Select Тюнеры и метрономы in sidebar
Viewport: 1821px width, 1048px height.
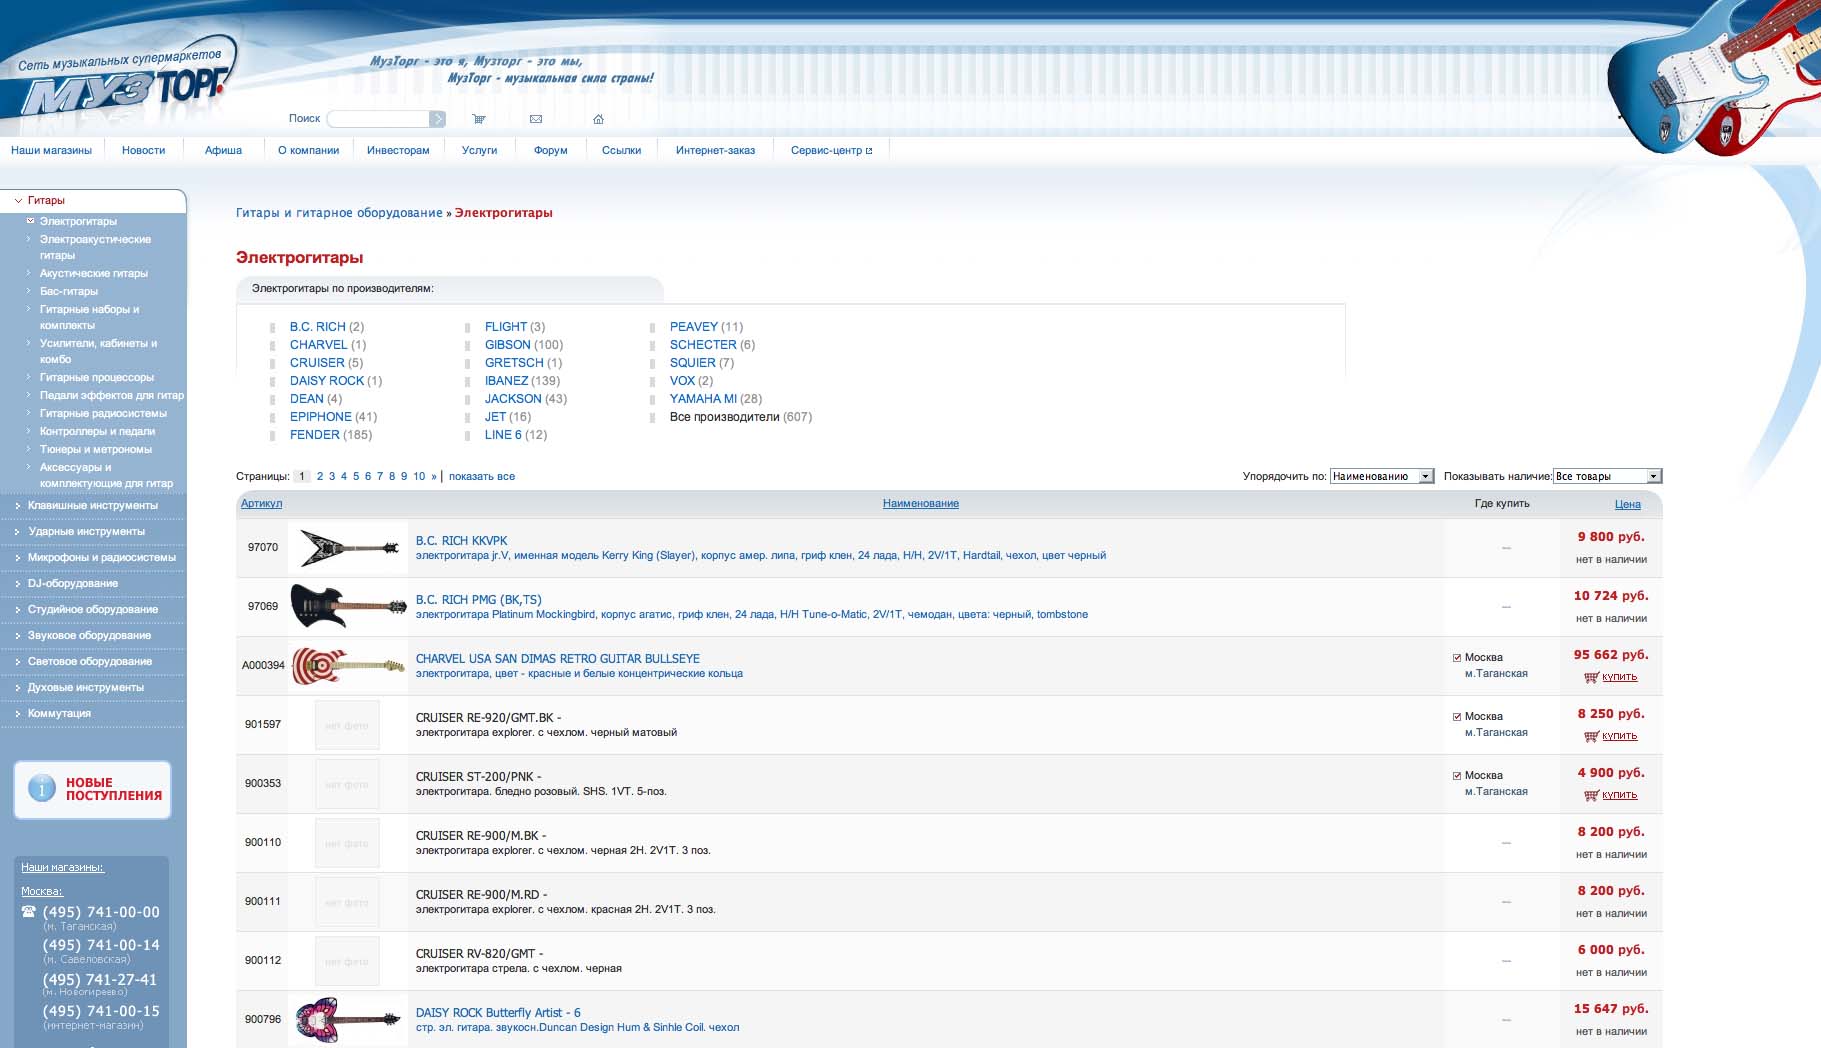tap(96, 450)
